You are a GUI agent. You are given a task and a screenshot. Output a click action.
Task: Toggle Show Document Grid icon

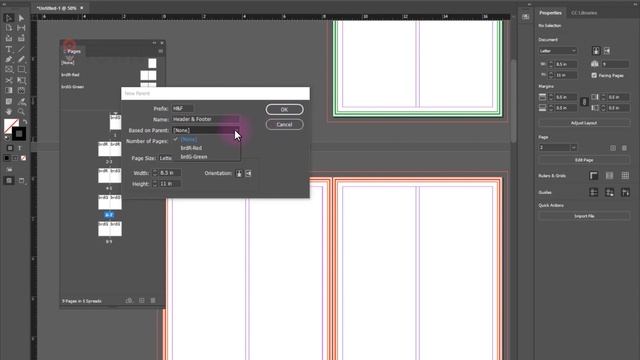coord(625,176)
